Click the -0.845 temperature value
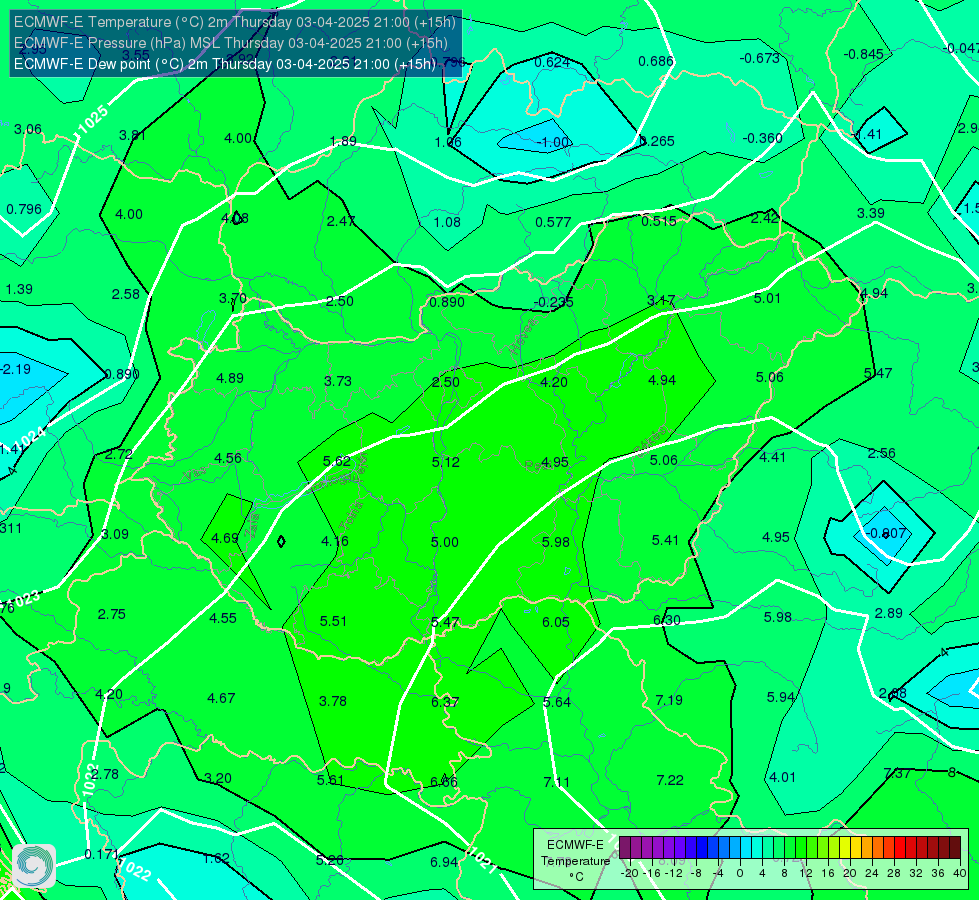Image resolution: width=979 pixels, height=900 pixels. [863, 54]
